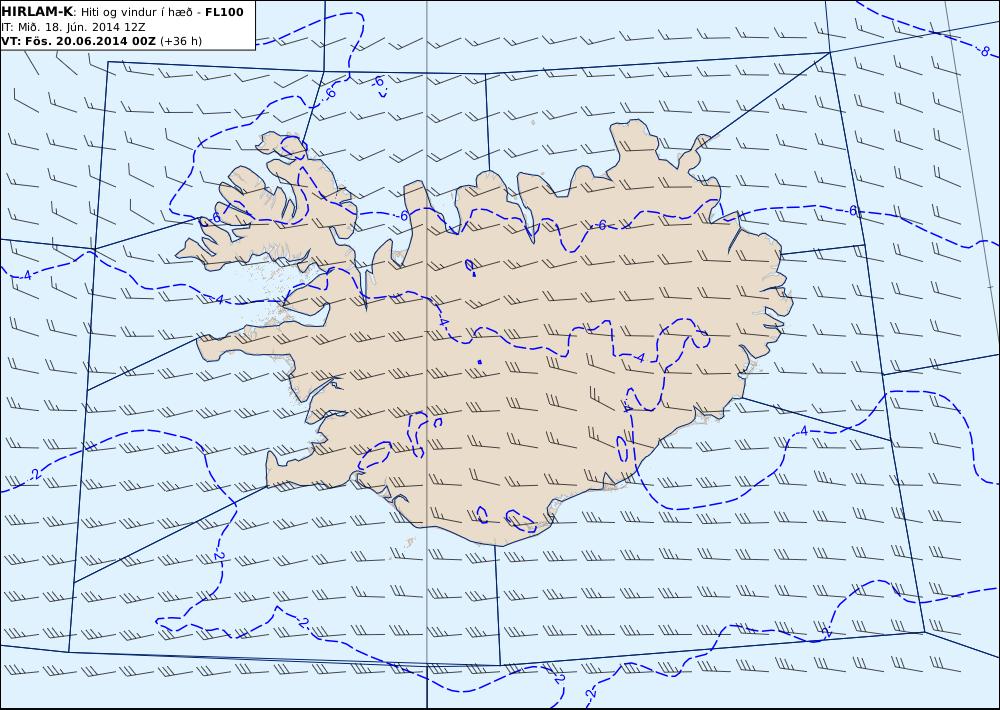The height and width of the screenshot is (710, 1000).
Task: Click the 'Hiti og vindur í hæð' caption
Action: (139, 13)
